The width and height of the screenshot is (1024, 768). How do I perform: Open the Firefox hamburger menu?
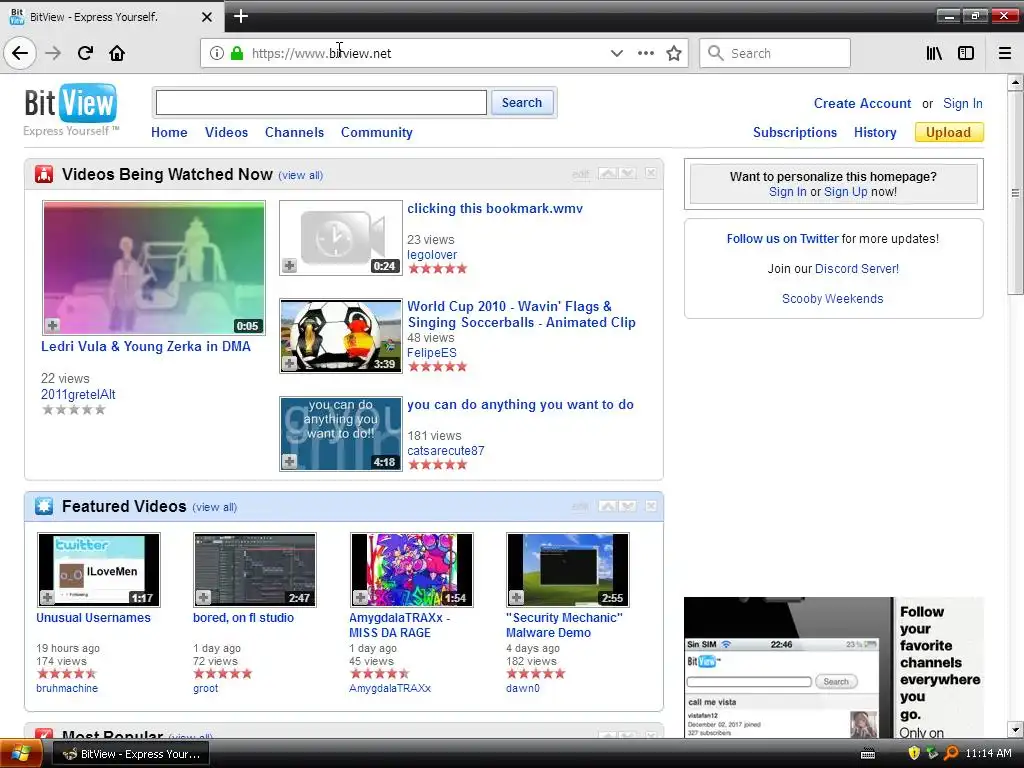(x=1005, y=53)
